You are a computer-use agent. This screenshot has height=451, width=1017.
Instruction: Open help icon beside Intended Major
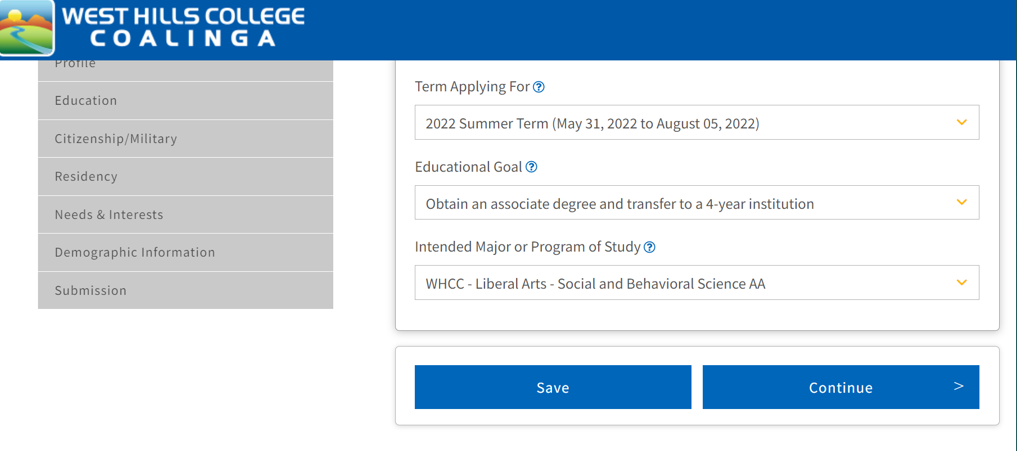point(649,247)
